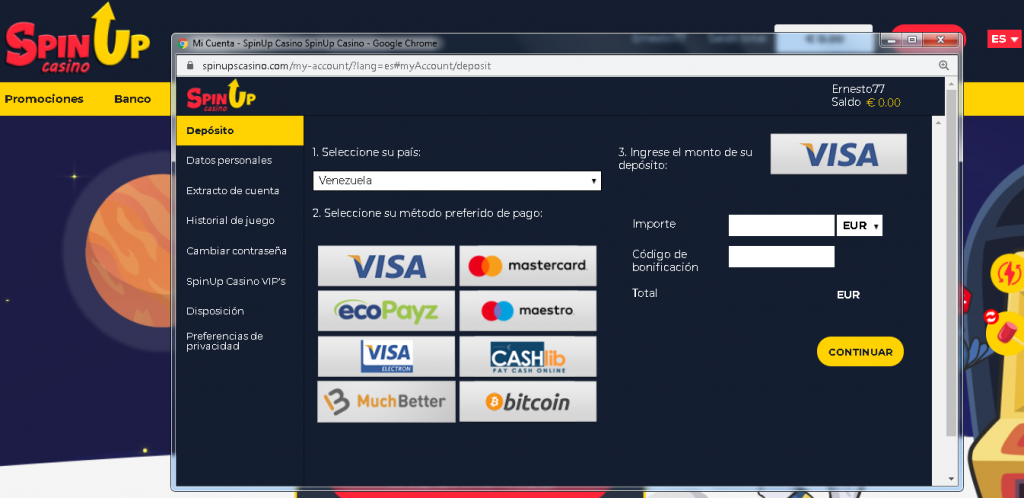Click the SpinUp logo inside the popup header
The height and width of the screenshot is (498, 1024).
[221, 96]
